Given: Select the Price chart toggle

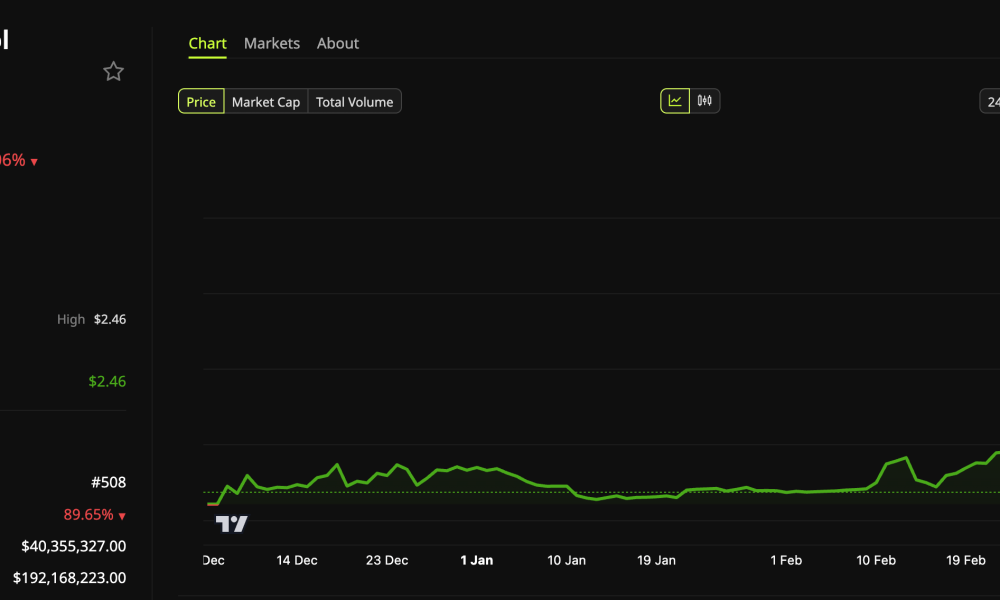Looking at the screenshot, I should 201,102.
